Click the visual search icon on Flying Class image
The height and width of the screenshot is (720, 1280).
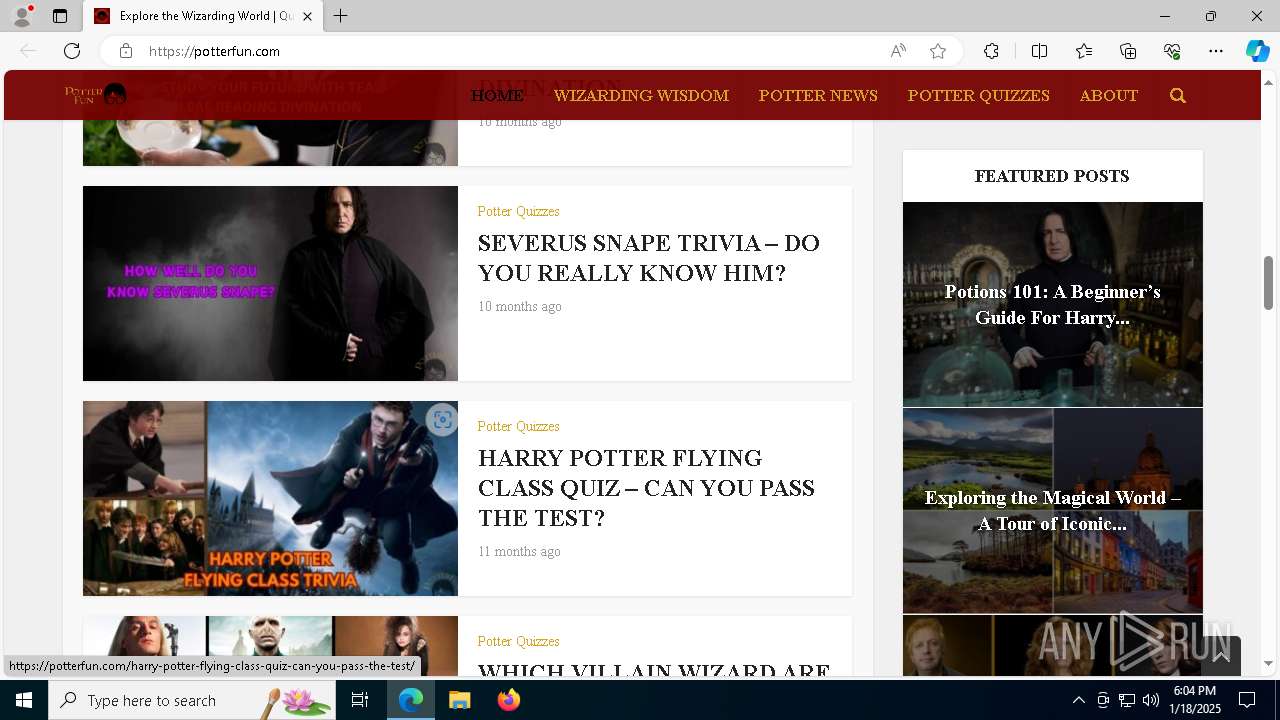441,420
